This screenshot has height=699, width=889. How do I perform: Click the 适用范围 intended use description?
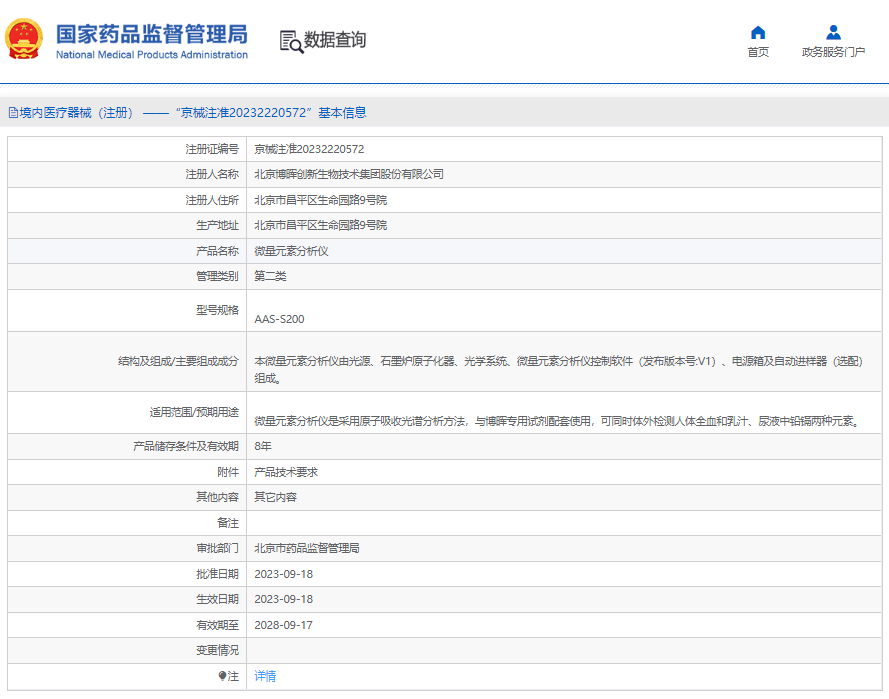(558, 421)
